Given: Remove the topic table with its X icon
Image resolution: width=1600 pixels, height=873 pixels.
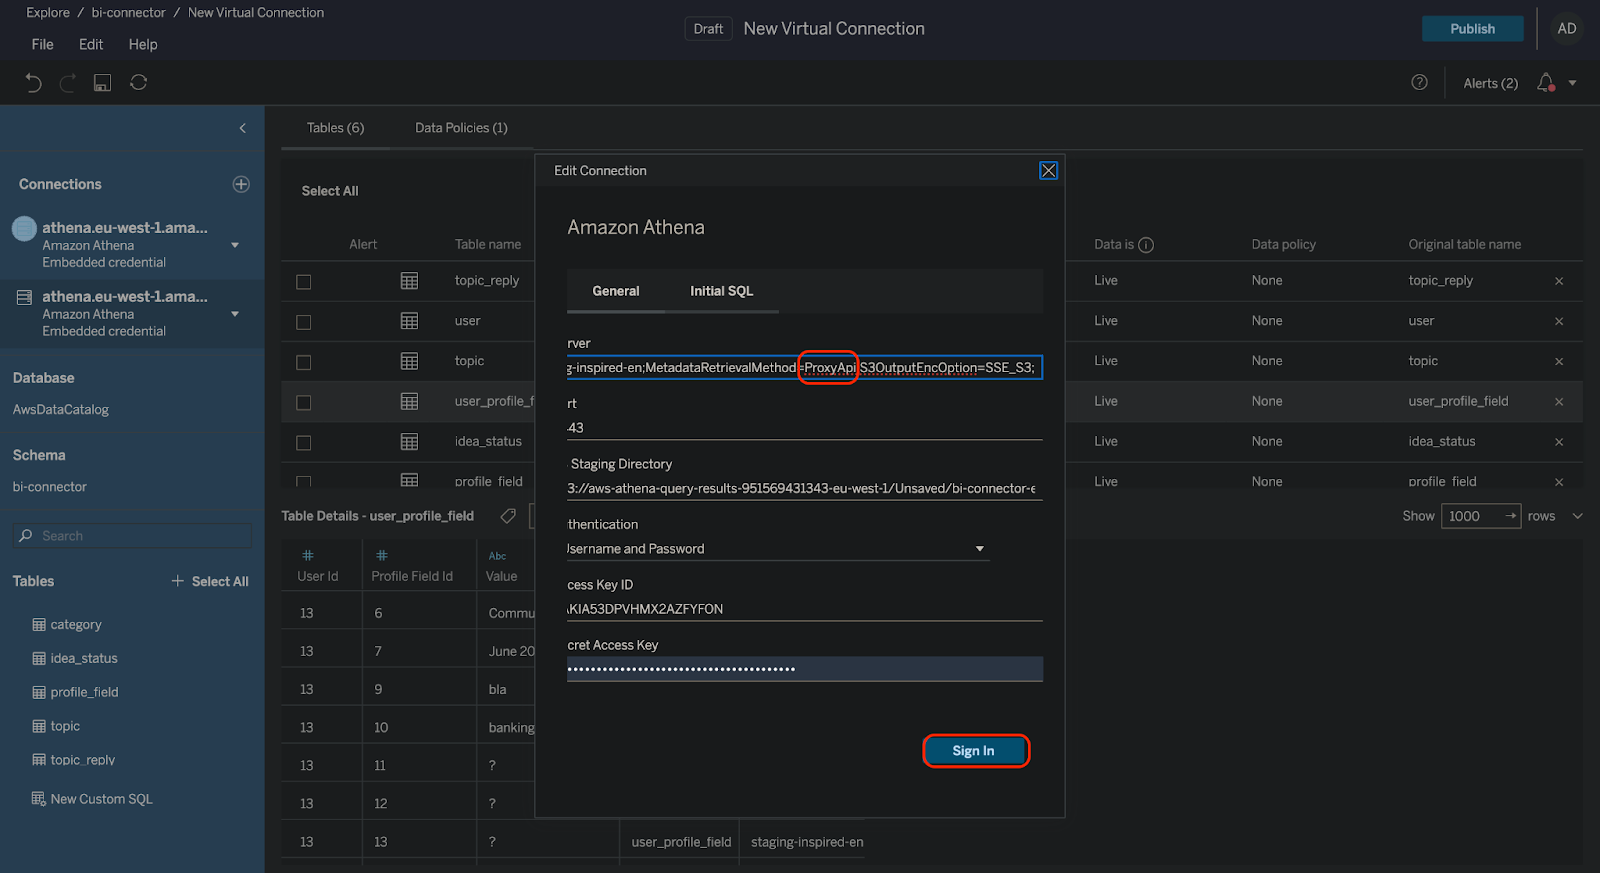Looking at the screenshot, I should pyautogui.click(x=1559, y=361).
